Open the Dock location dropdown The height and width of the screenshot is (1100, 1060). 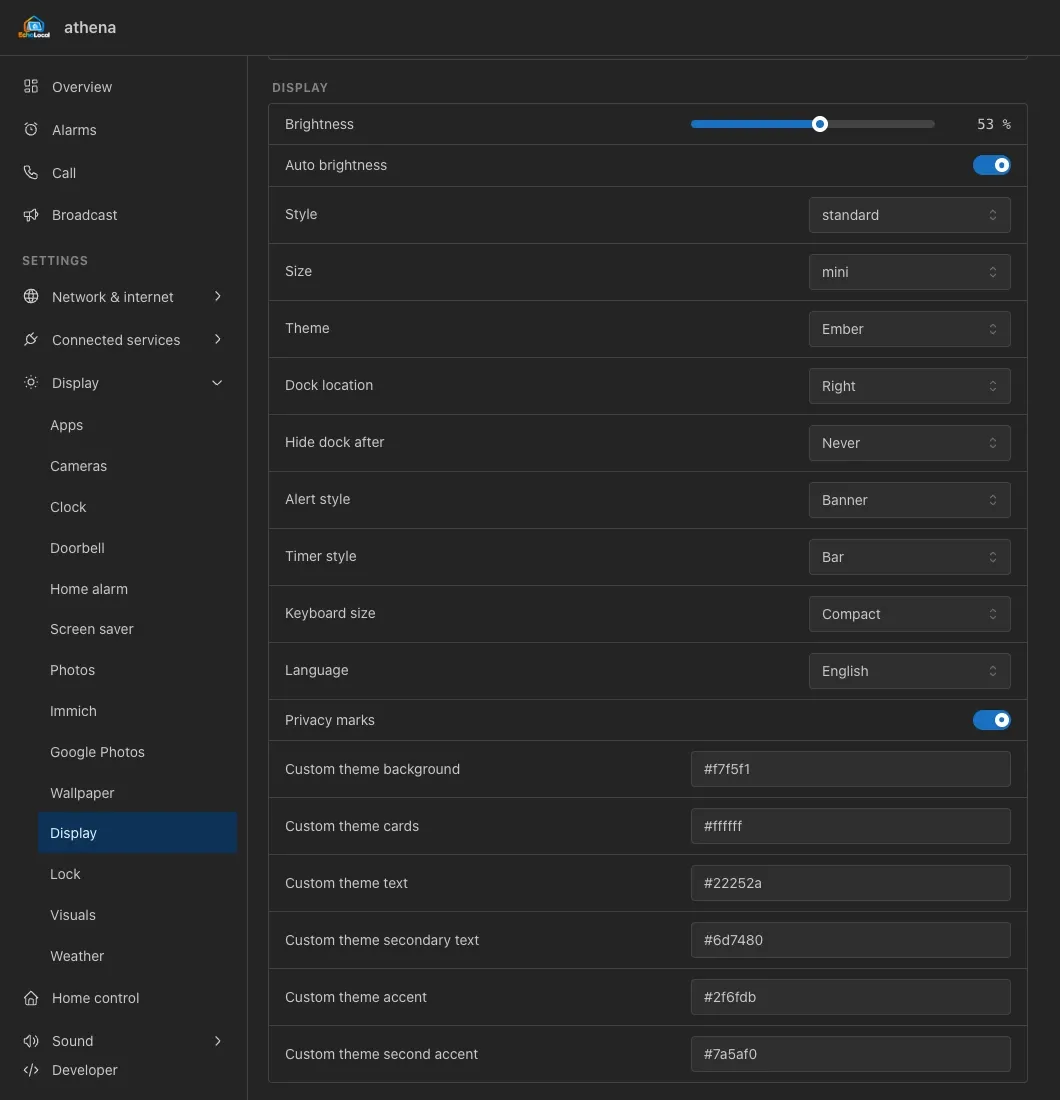(x=909, y=386)
